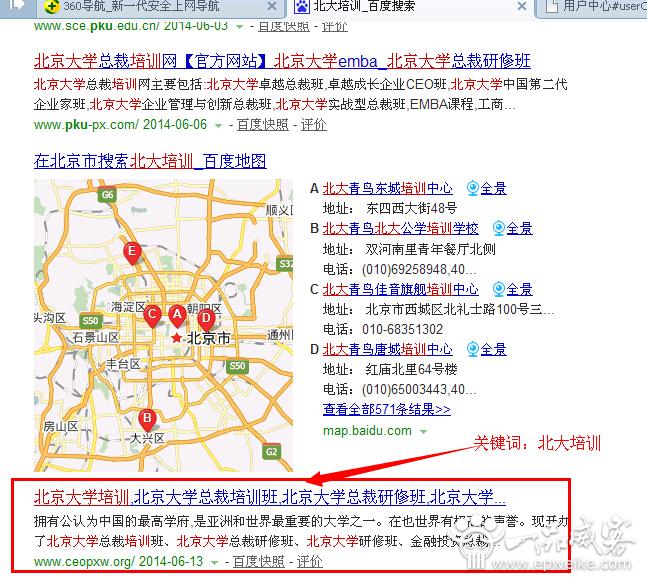Open 北京大学总裁培训网 官方网站 result link
The image size is (647, 584).
point(282,61)
